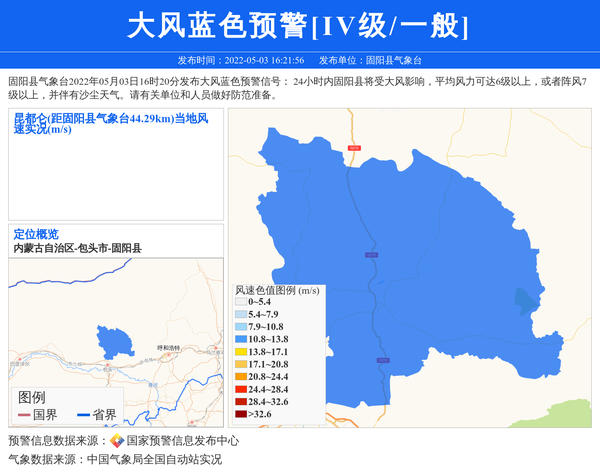Click the 国家预警信息发布中心 logo icon

coord(117,441)
